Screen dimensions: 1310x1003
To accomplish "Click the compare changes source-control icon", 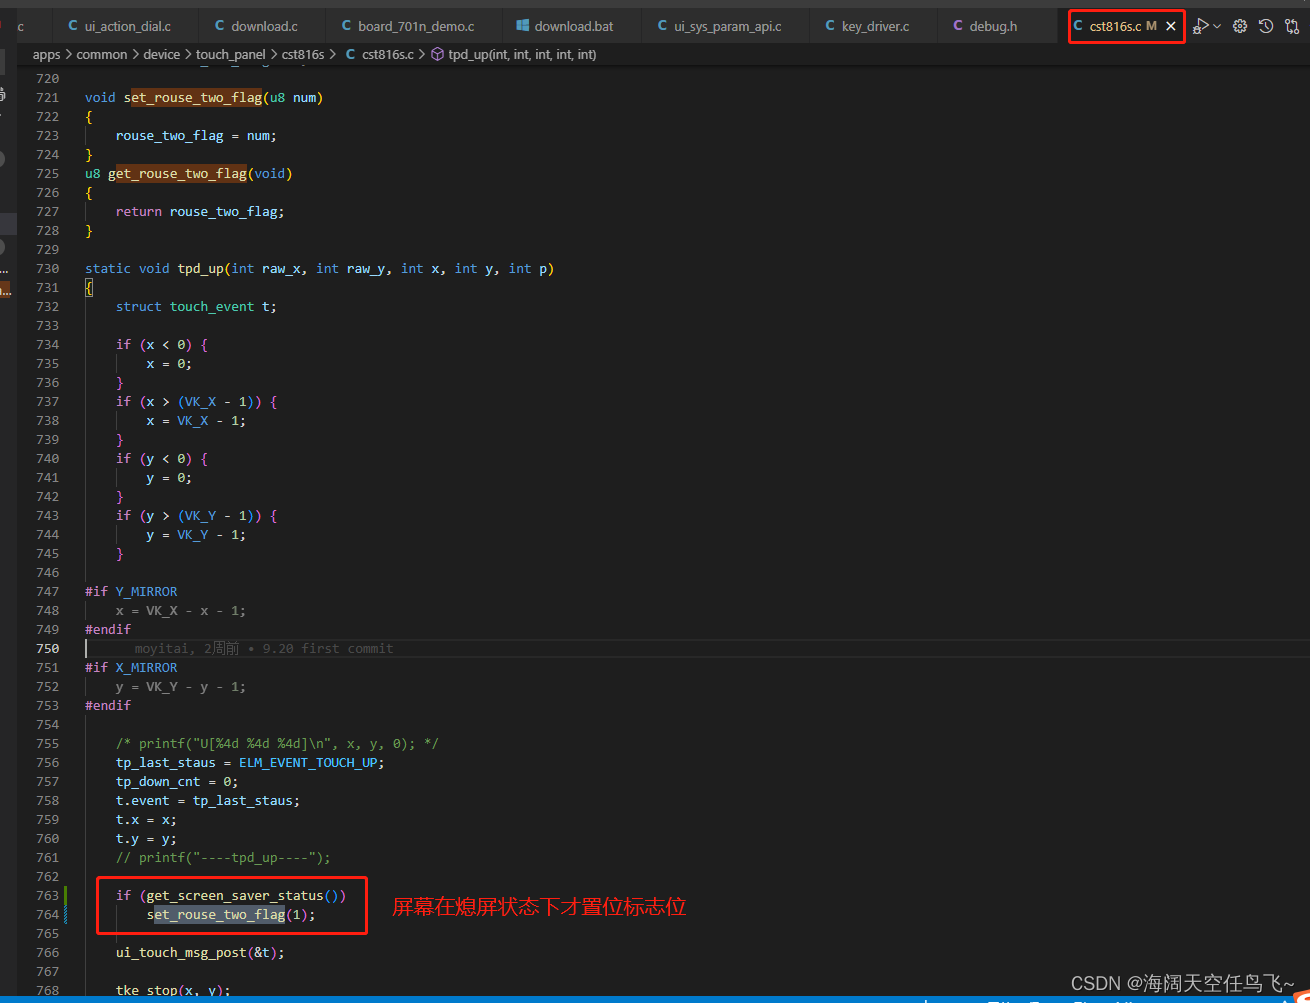I will tap(1292, 26).
